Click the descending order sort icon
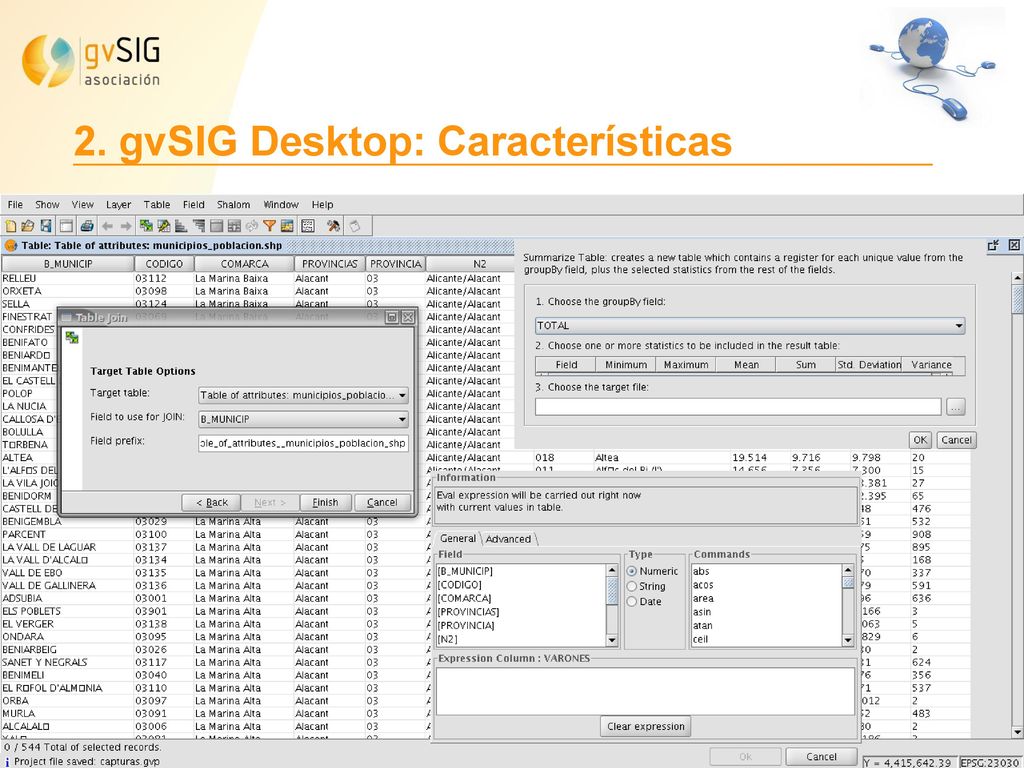This screenshot has width=1024, height=768. pyautogui.click(x=199, y=226)
